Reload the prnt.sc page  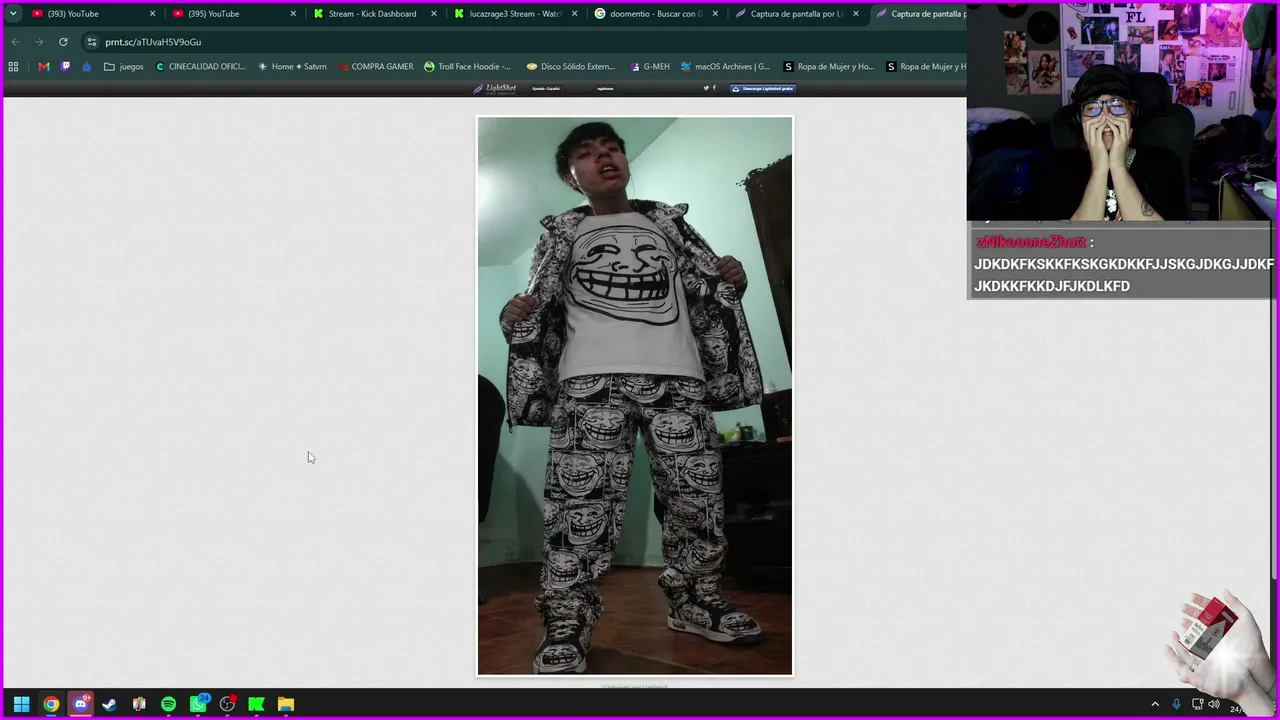pos(63,42)
